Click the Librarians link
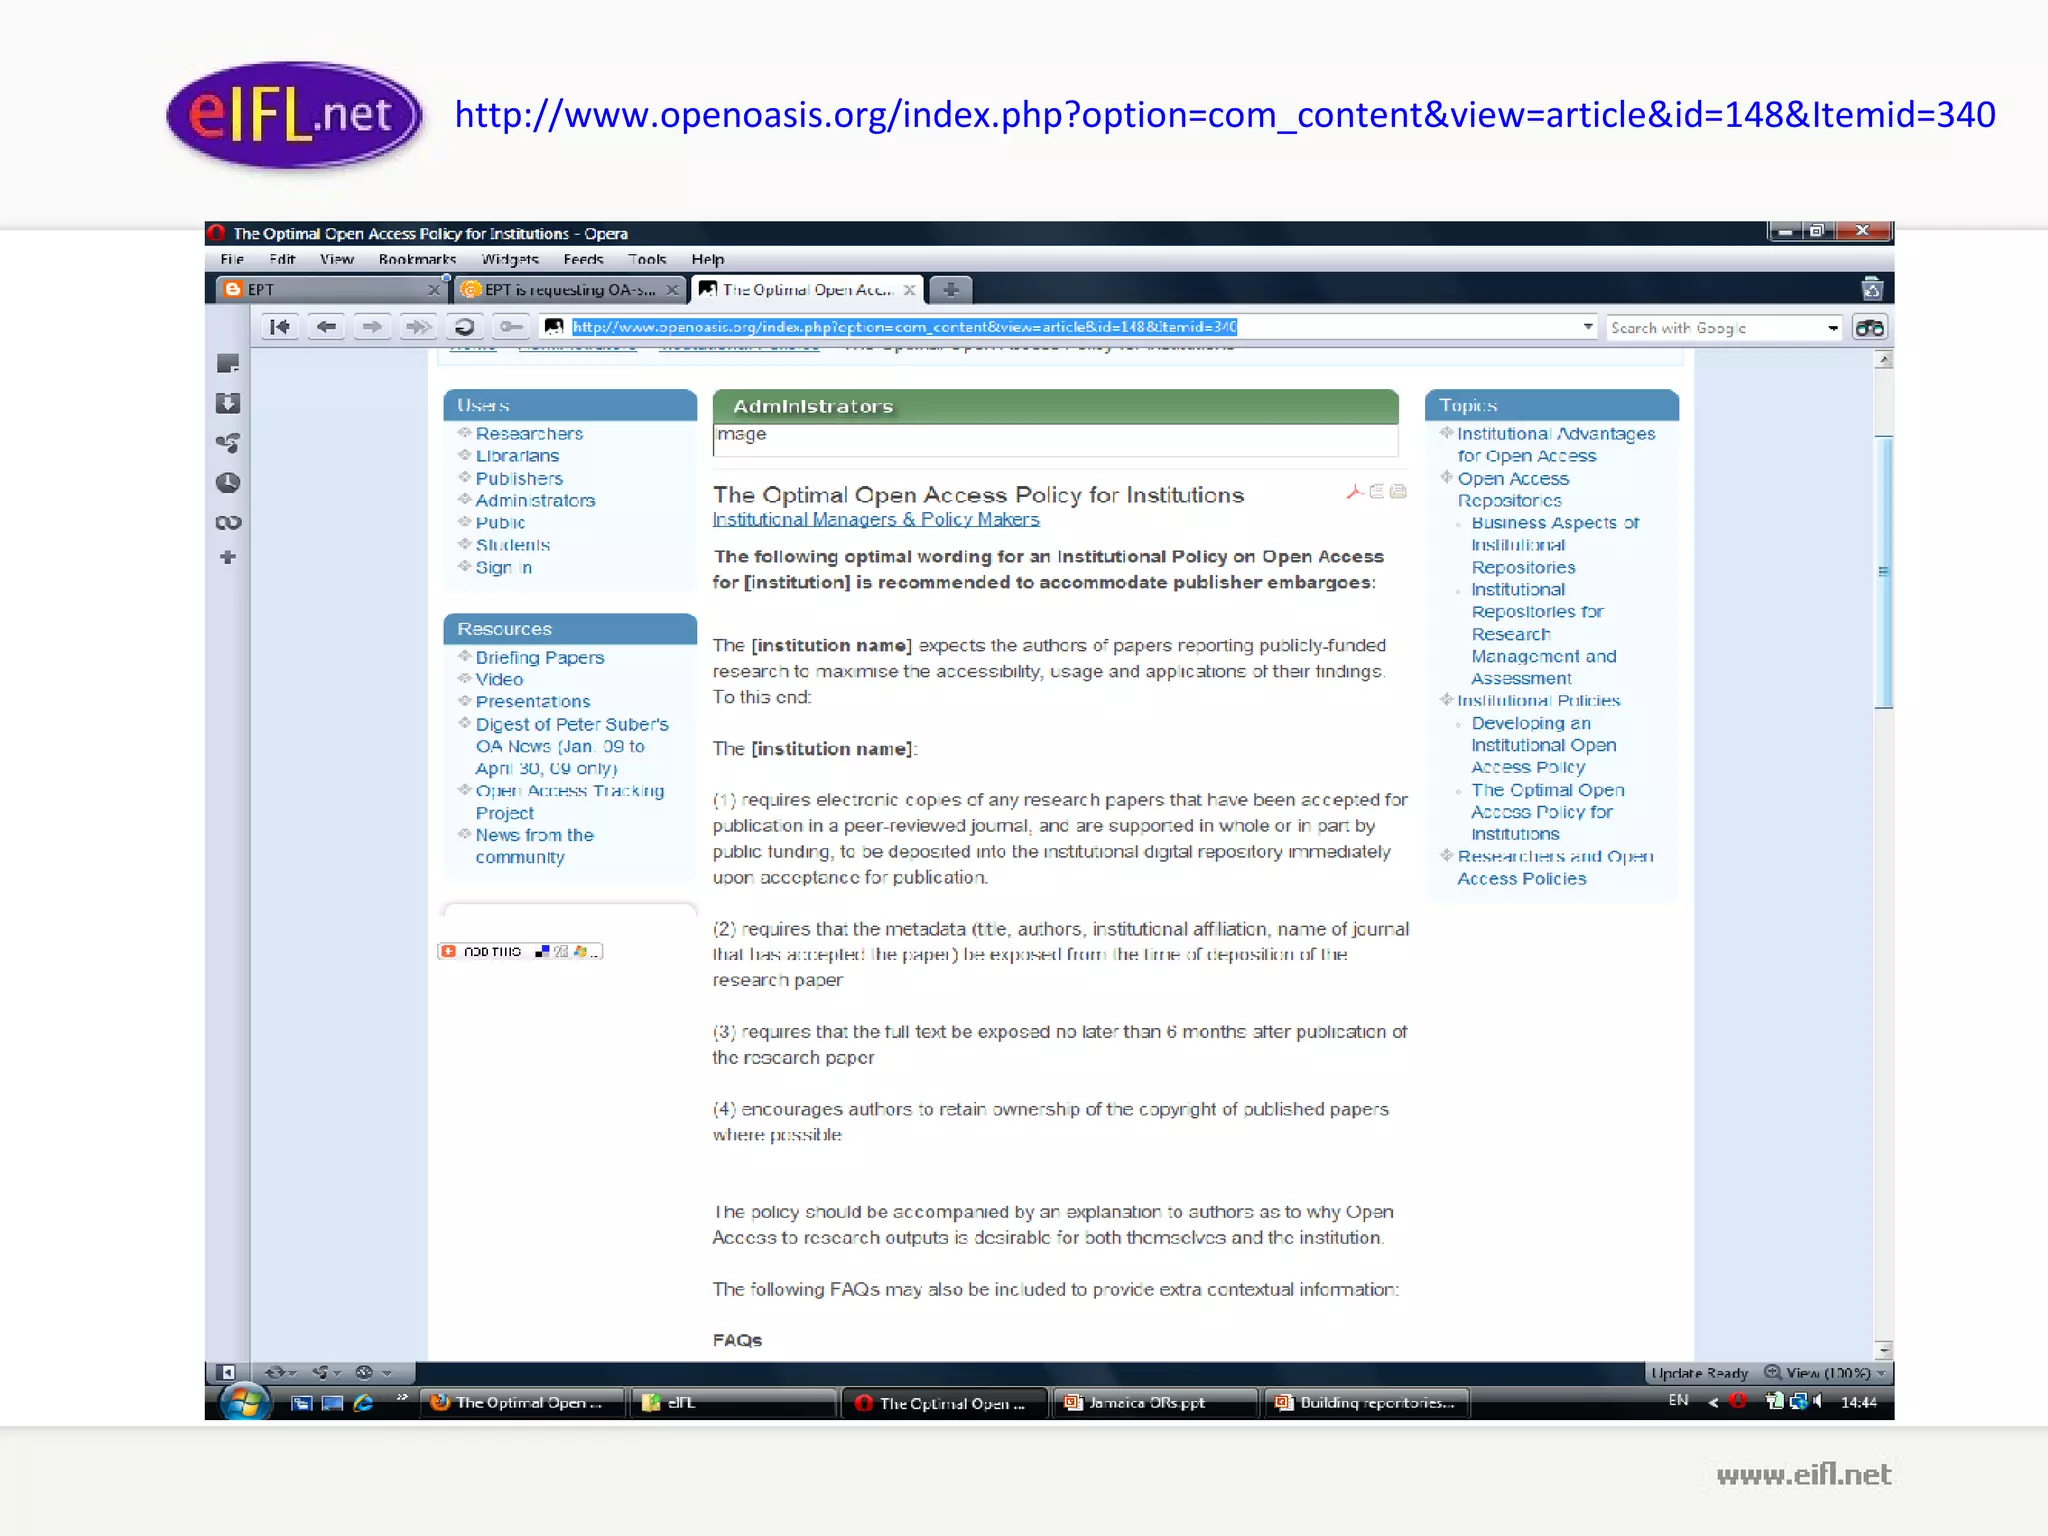Viewport: 2048px width, 1536px height. tap(517, 455)
